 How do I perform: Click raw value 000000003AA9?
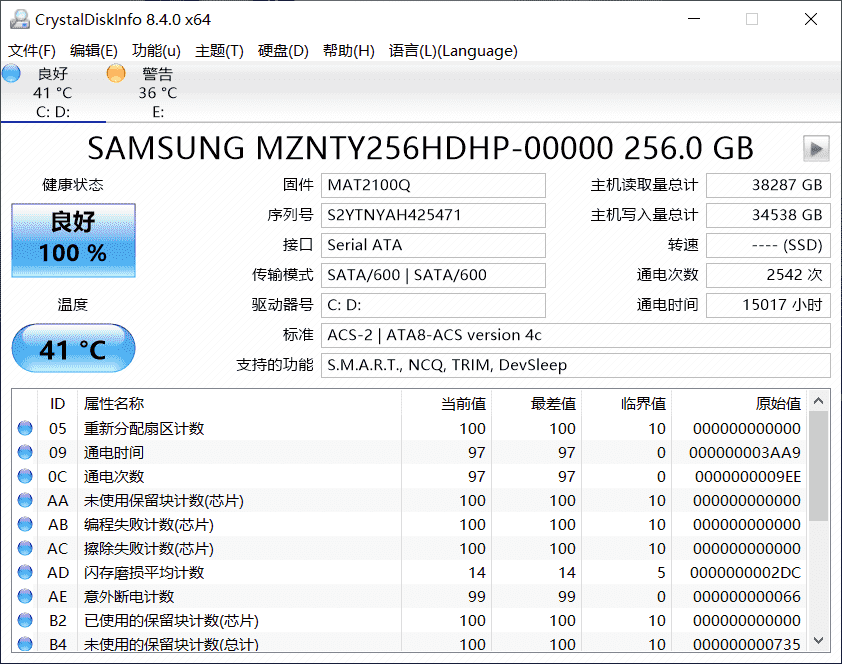click(745, 453)
